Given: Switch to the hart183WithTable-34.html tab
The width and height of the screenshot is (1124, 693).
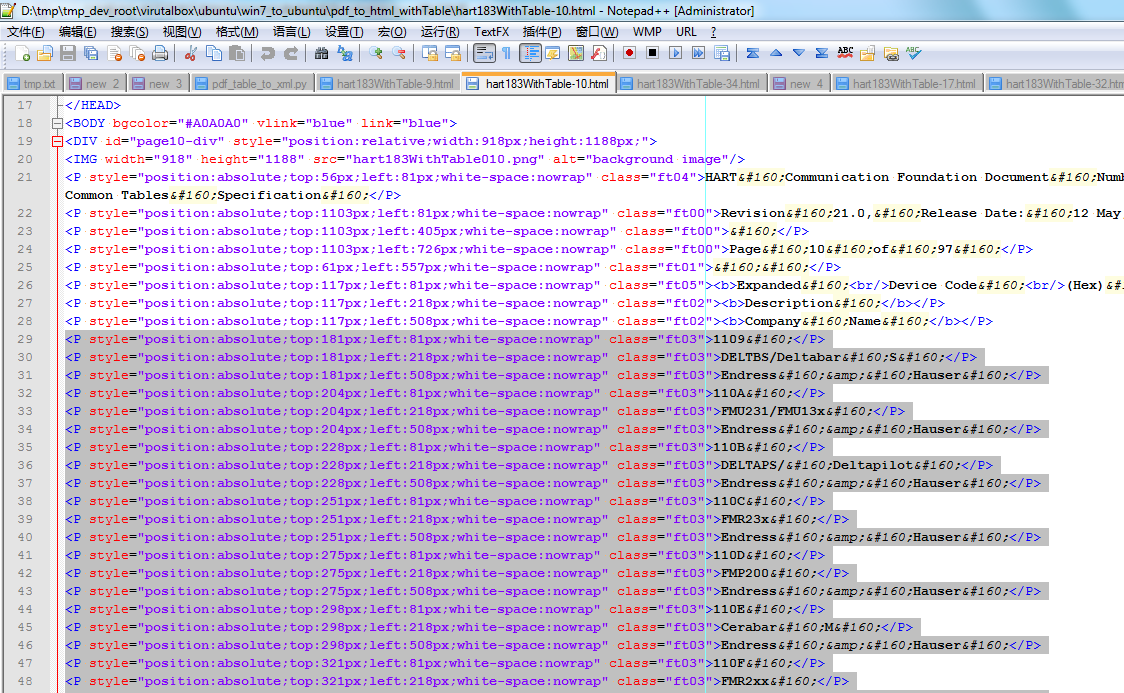Looking at the screenshot, I should 691,83.
